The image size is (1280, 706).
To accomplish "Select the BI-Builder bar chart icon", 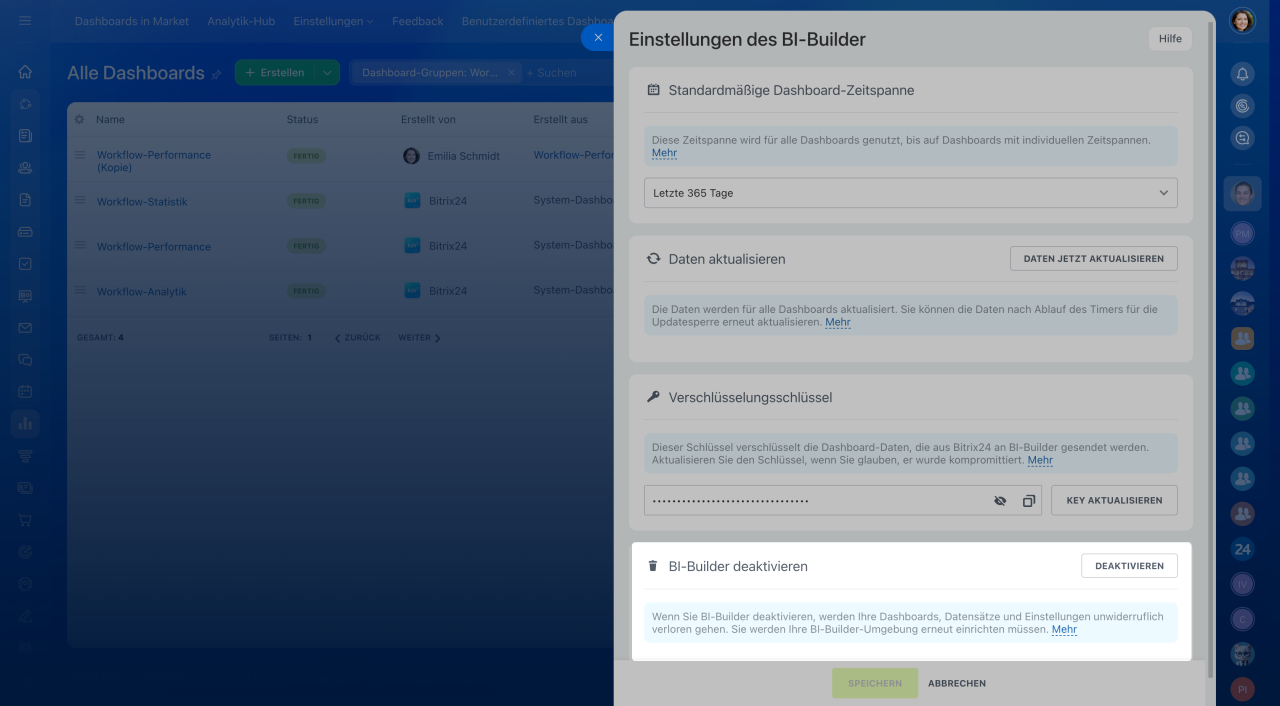I will click(25, 424).
